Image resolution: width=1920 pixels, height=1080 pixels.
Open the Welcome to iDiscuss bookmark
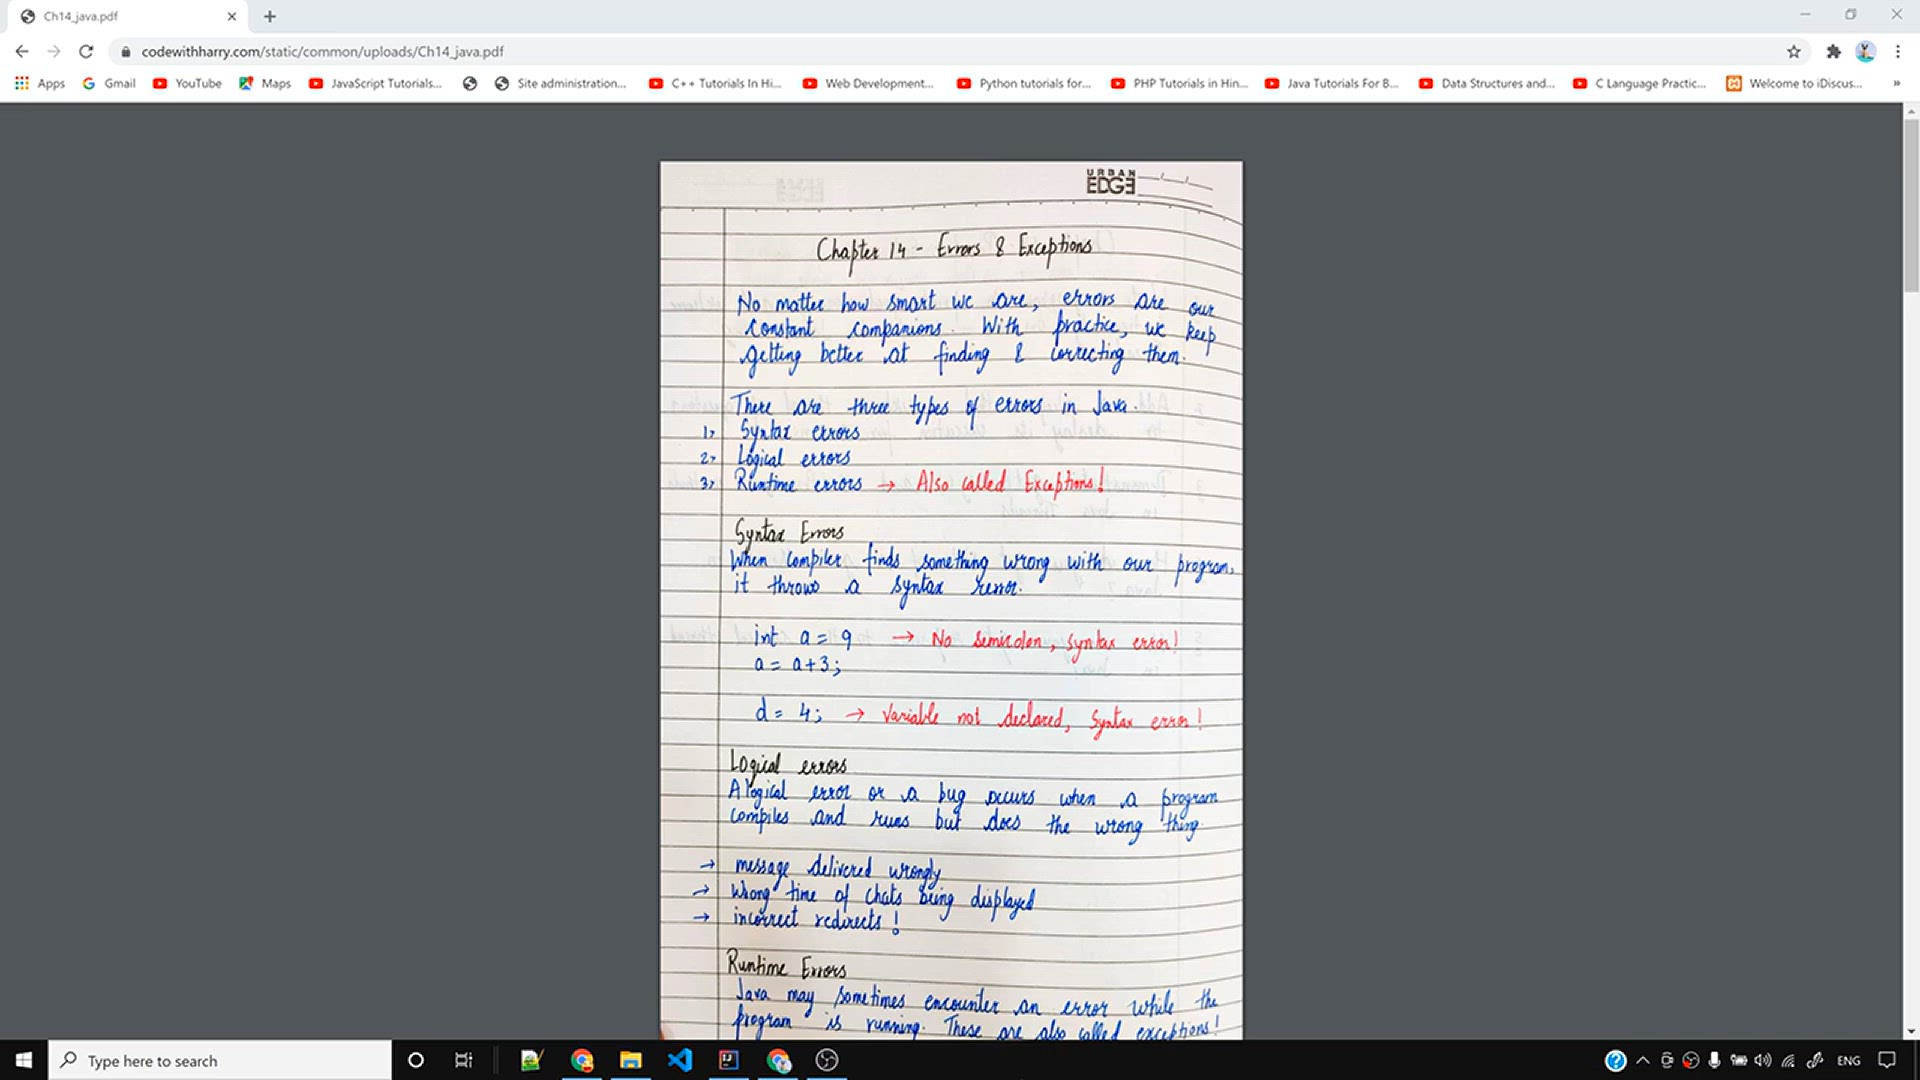point(1794,83)
